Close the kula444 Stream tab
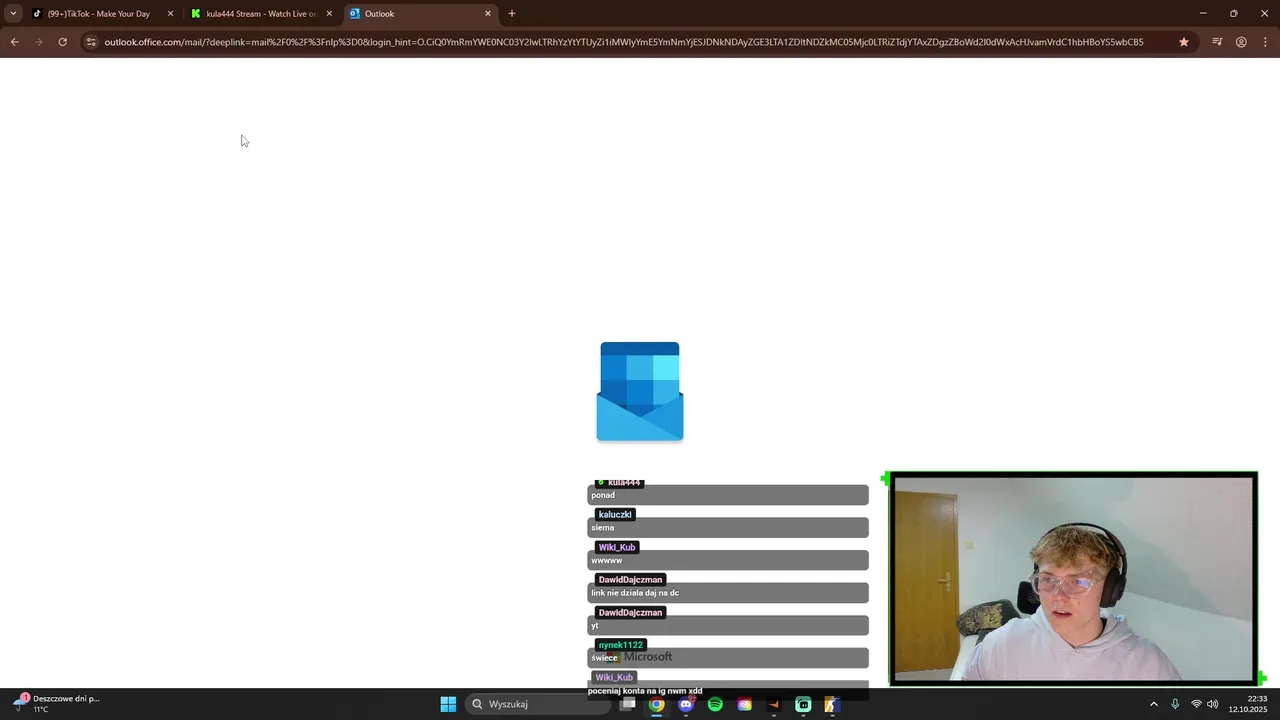1280x720 pixels. click(x=329, y=14)
